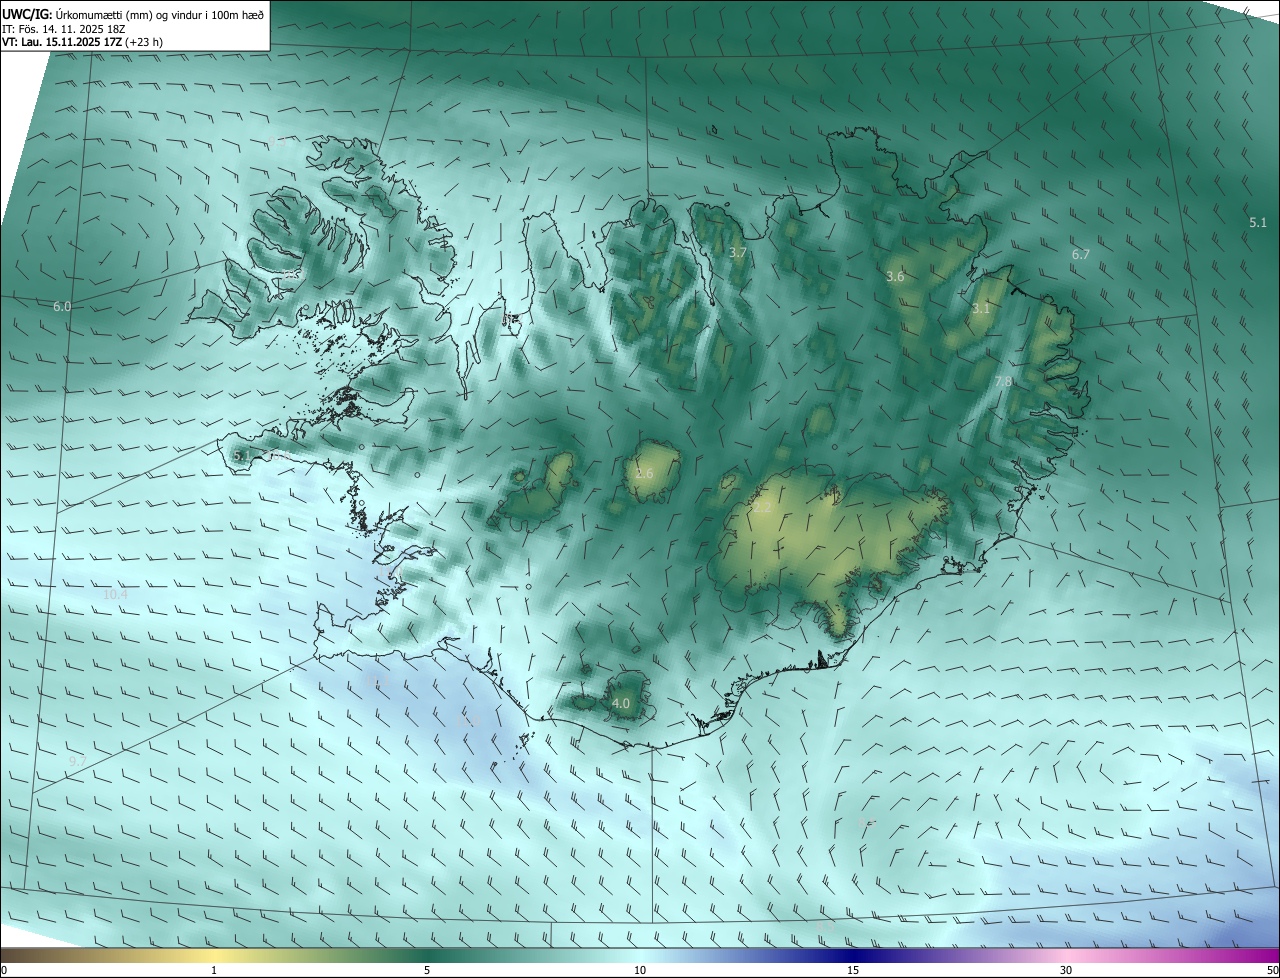
Task: Click the 4.0 value on Mýrdalsjökull glacier
Action: [621, 704]
